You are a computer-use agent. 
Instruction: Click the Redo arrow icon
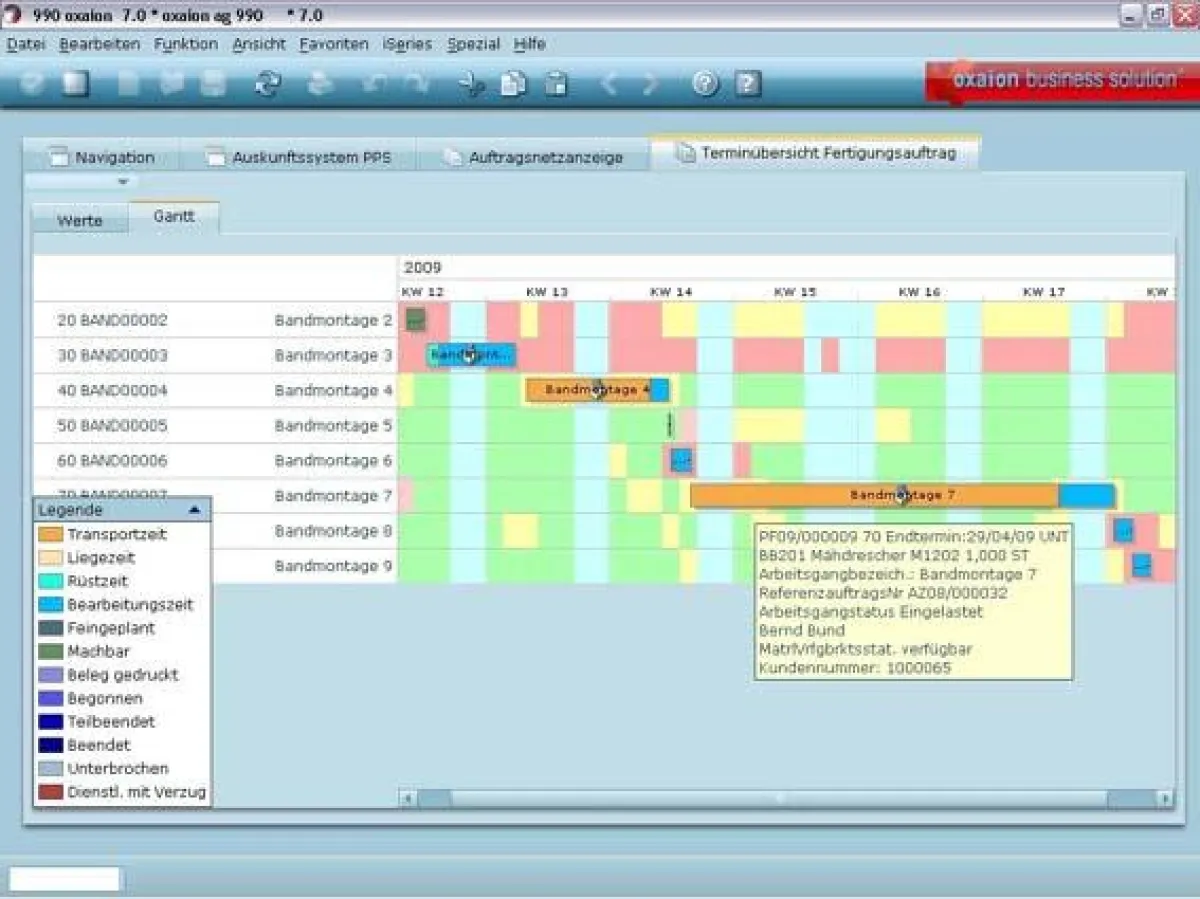point(416,85)
